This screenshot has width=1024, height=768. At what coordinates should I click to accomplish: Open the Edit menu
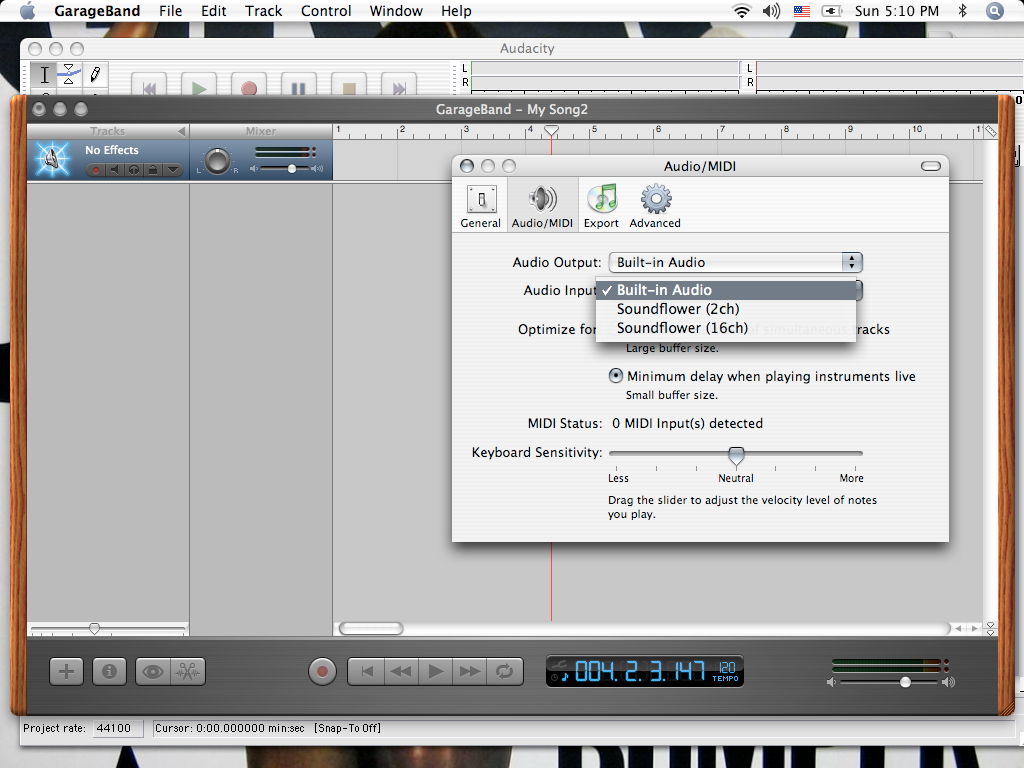pyautogui.click(x=214, y=11)
